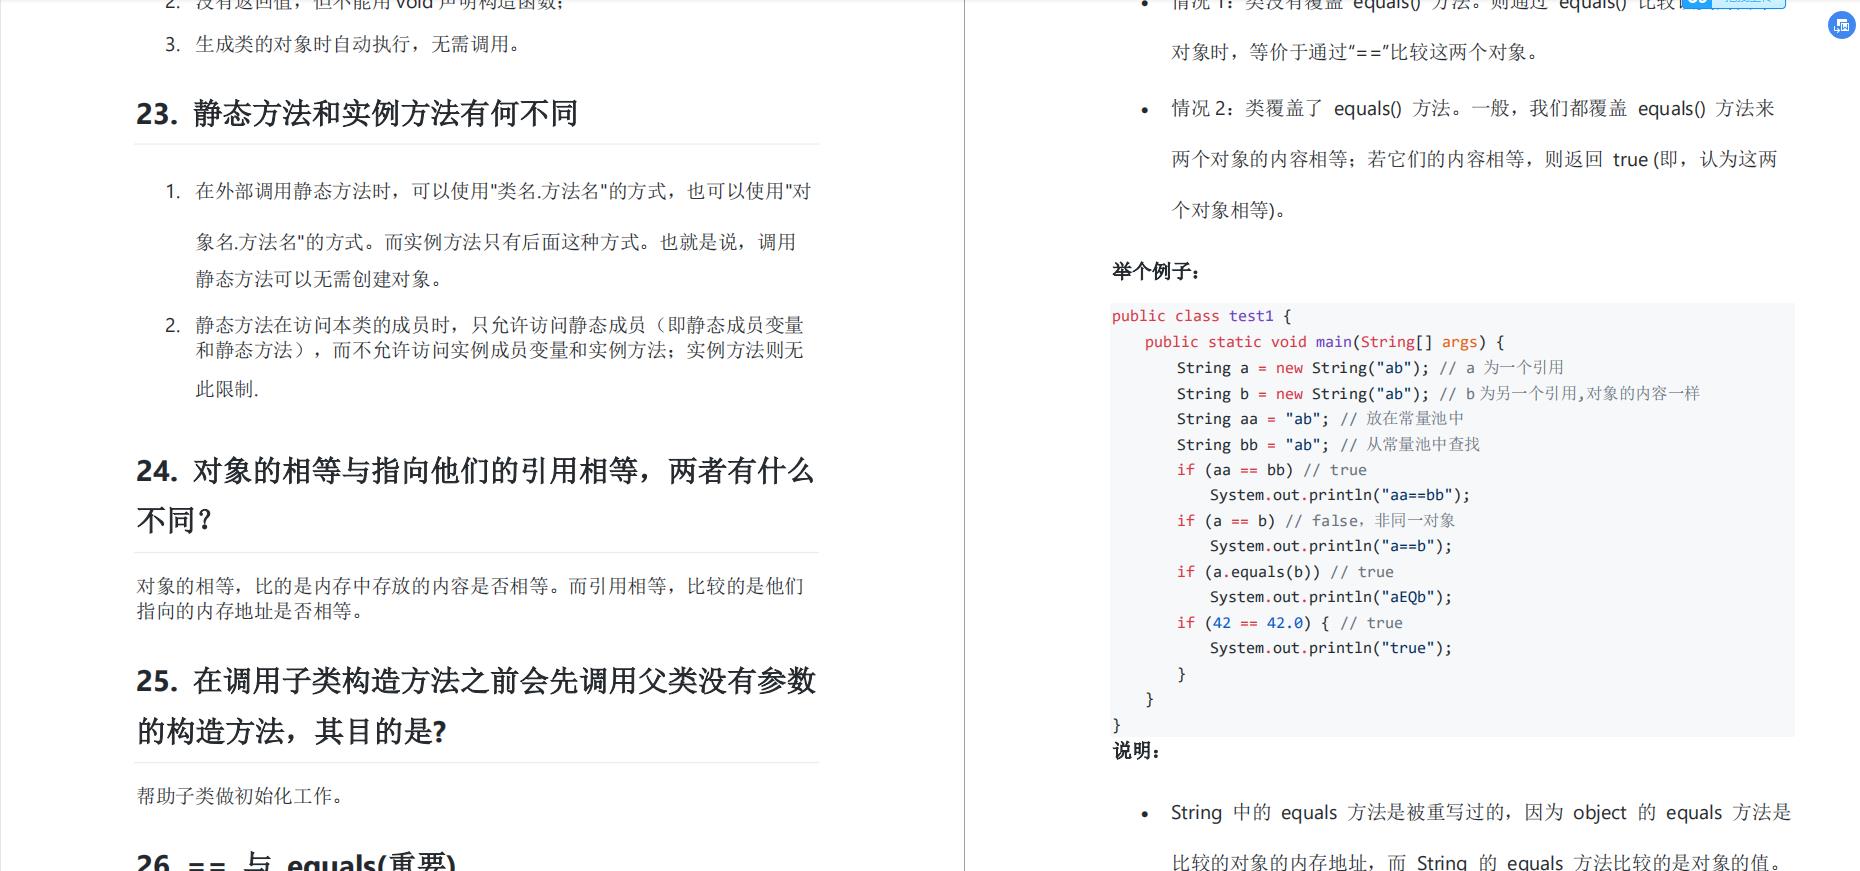Click the blue convert-to-Word floating icon

pos(1842,27)
